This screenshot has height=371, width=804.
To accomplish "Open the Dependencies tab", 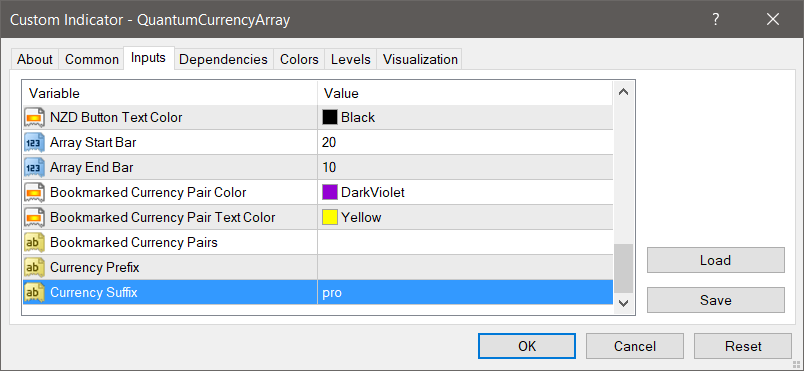I will click(x=224, y=59).
